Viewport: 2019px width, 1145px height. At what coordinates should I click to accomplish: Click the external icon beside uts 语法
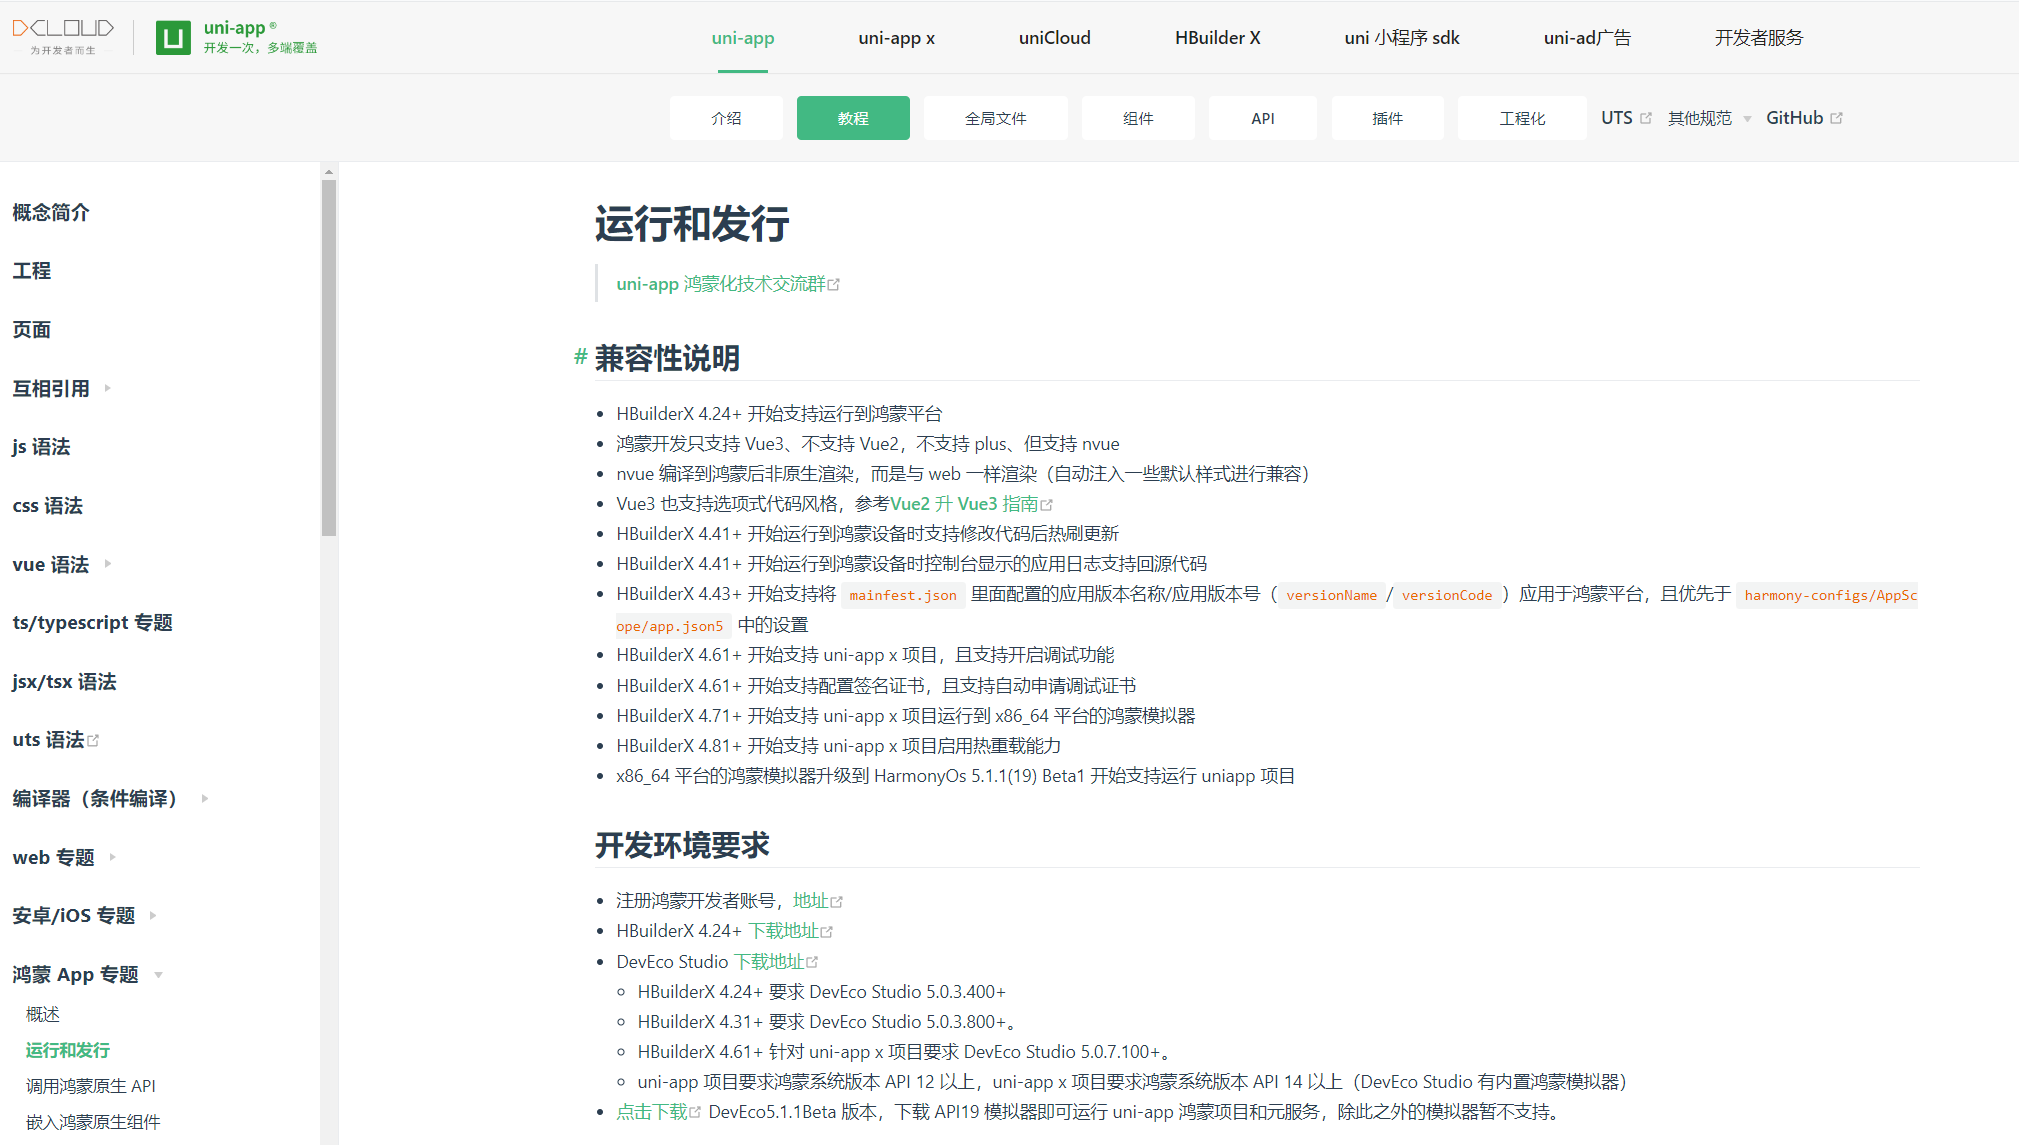pos(93,741)
